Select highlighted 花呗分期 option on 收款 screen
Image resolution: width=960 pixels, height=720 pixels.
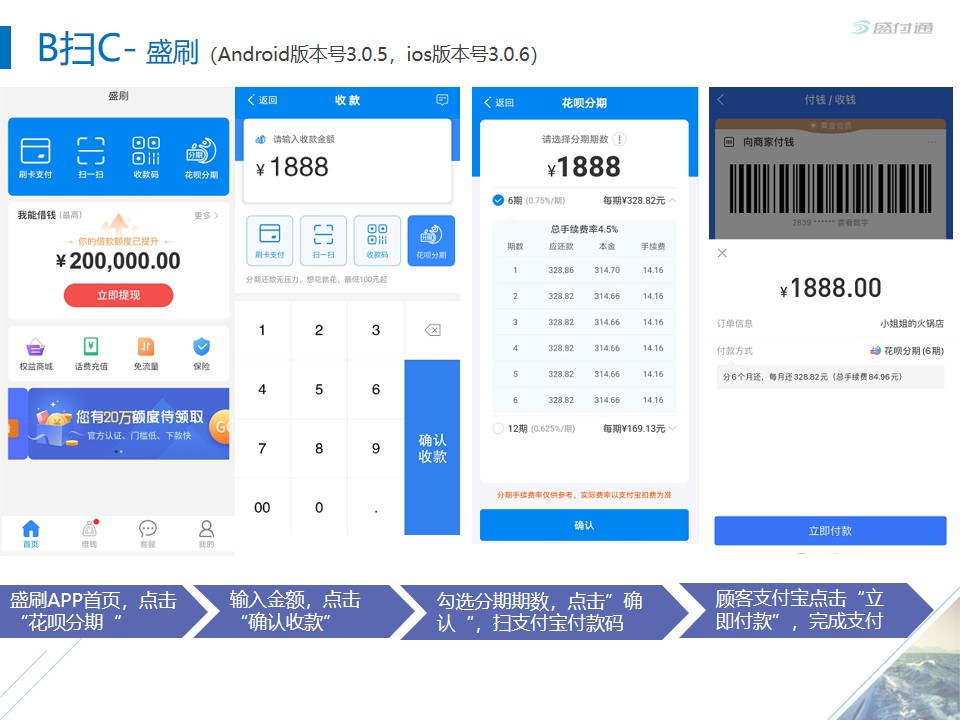[x=431, y=241]
